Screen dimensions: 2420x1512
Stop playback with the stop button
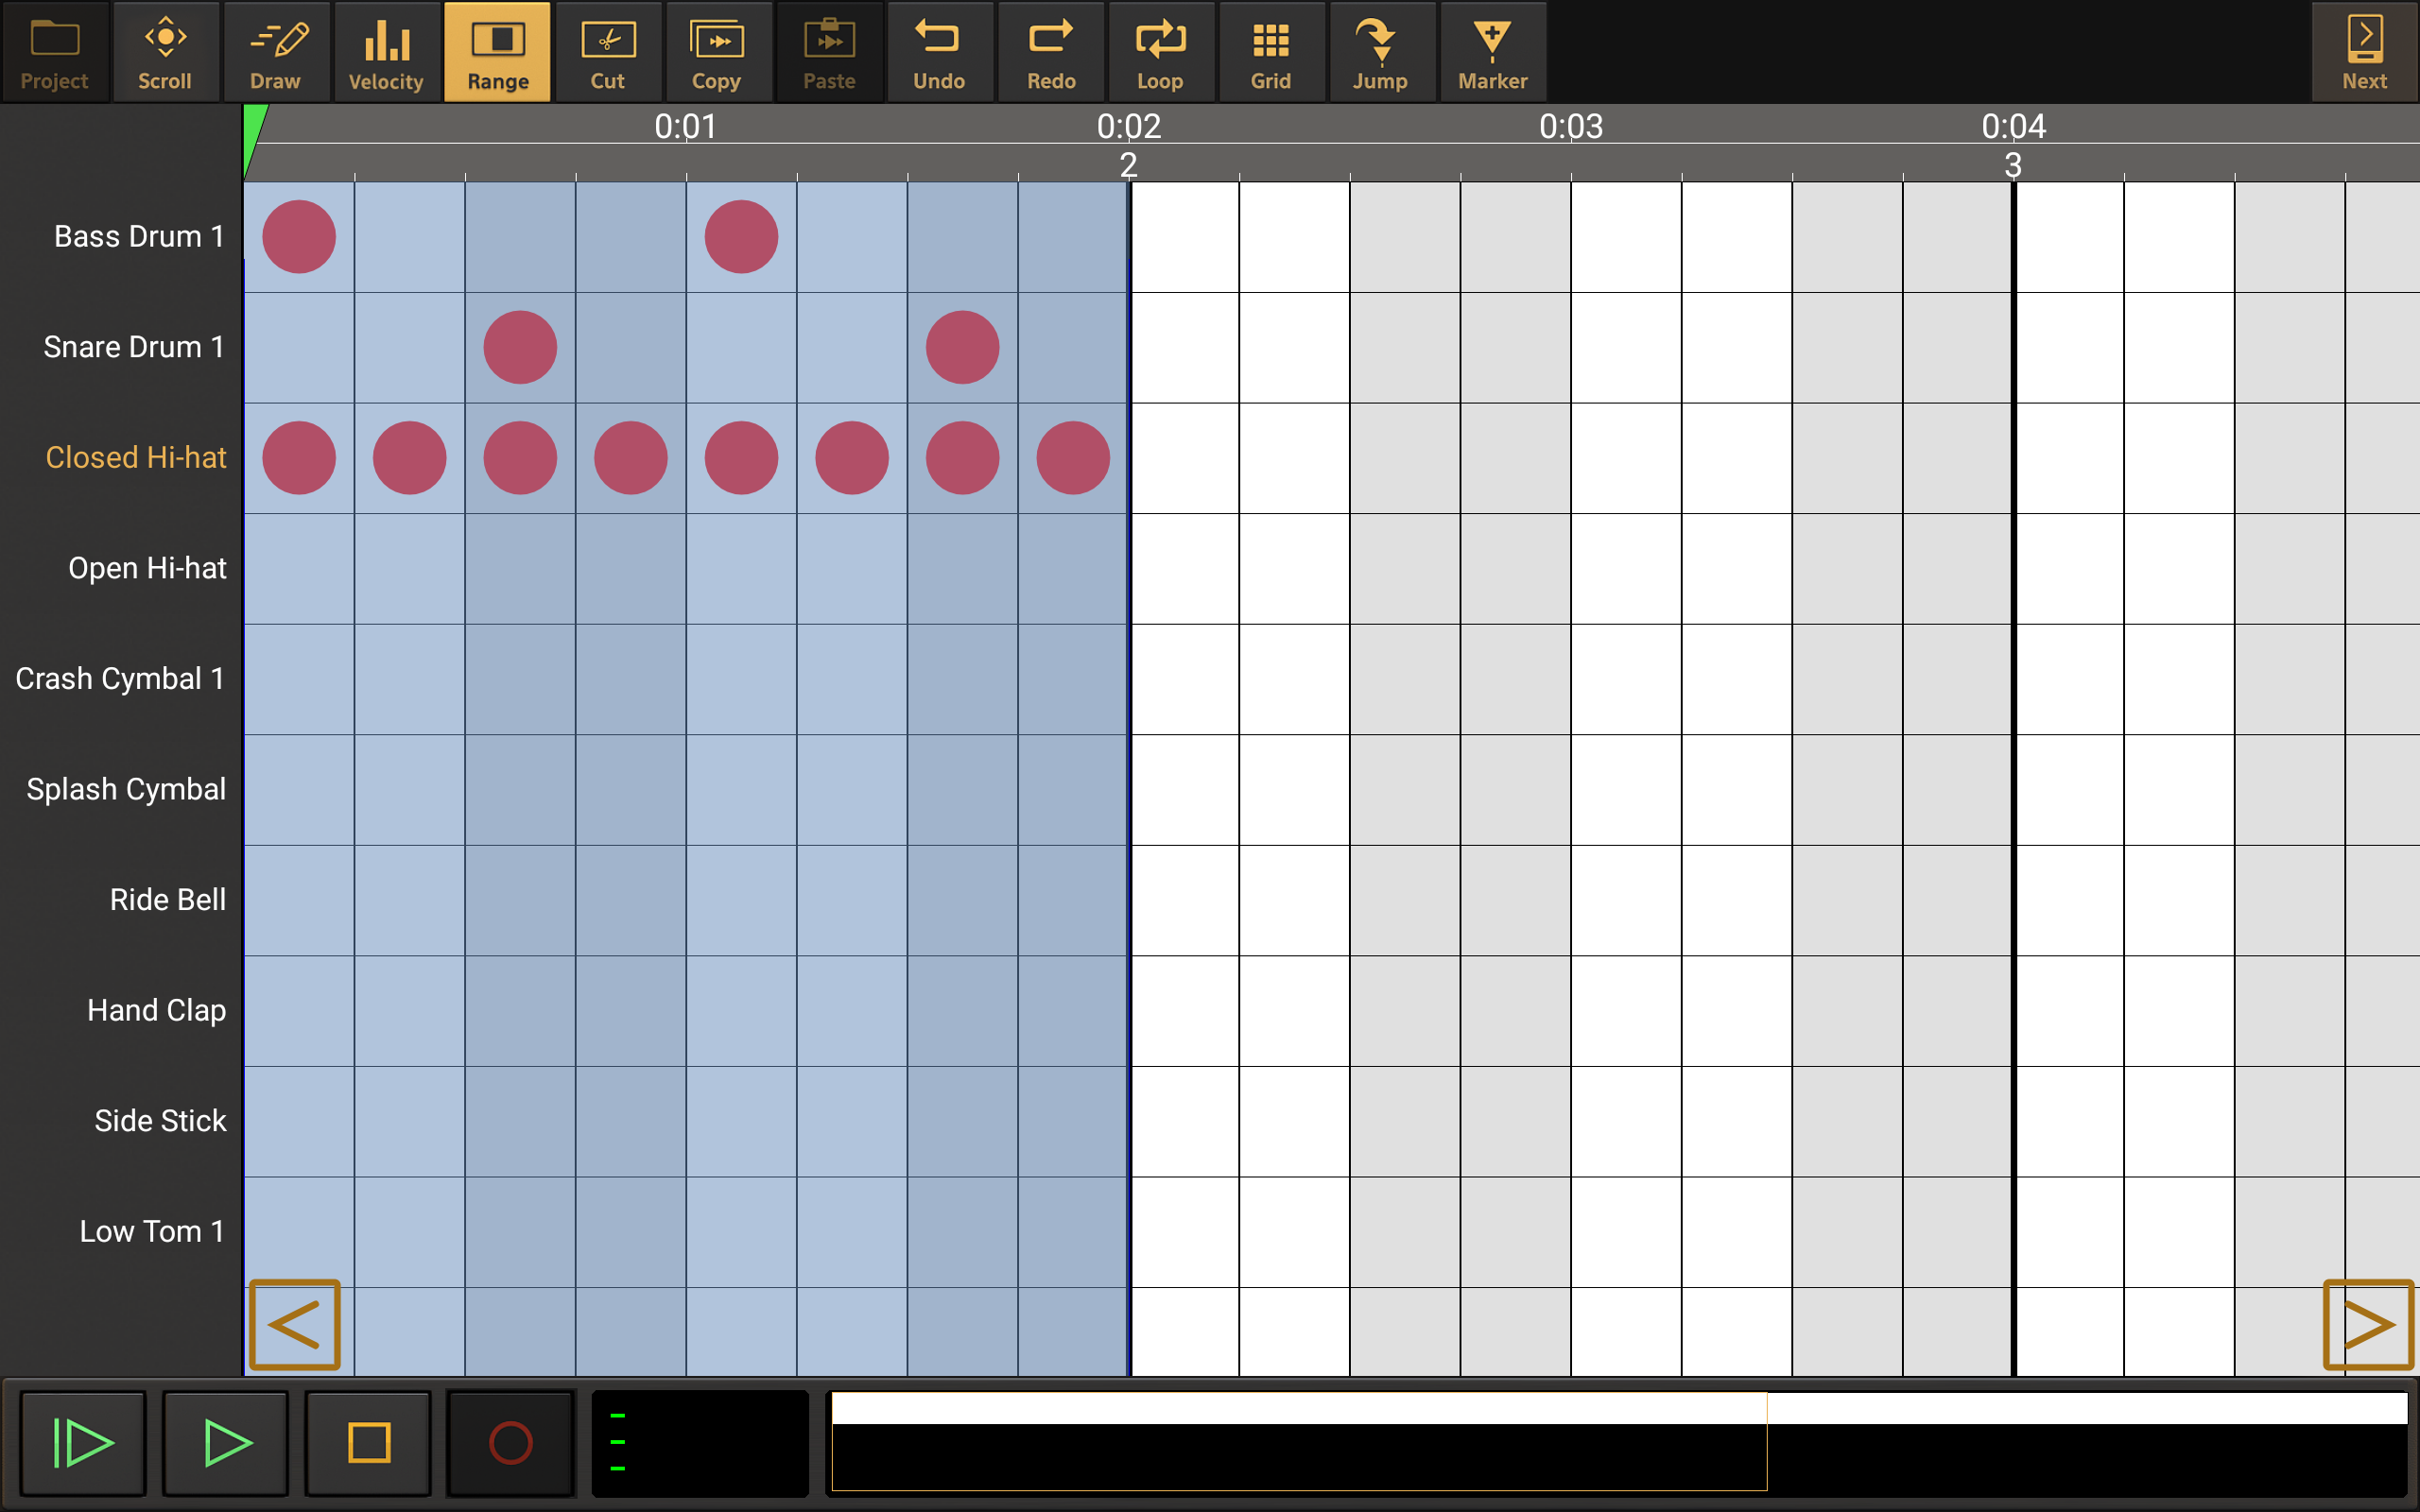pyautogui.click(x=367, y=1443)
